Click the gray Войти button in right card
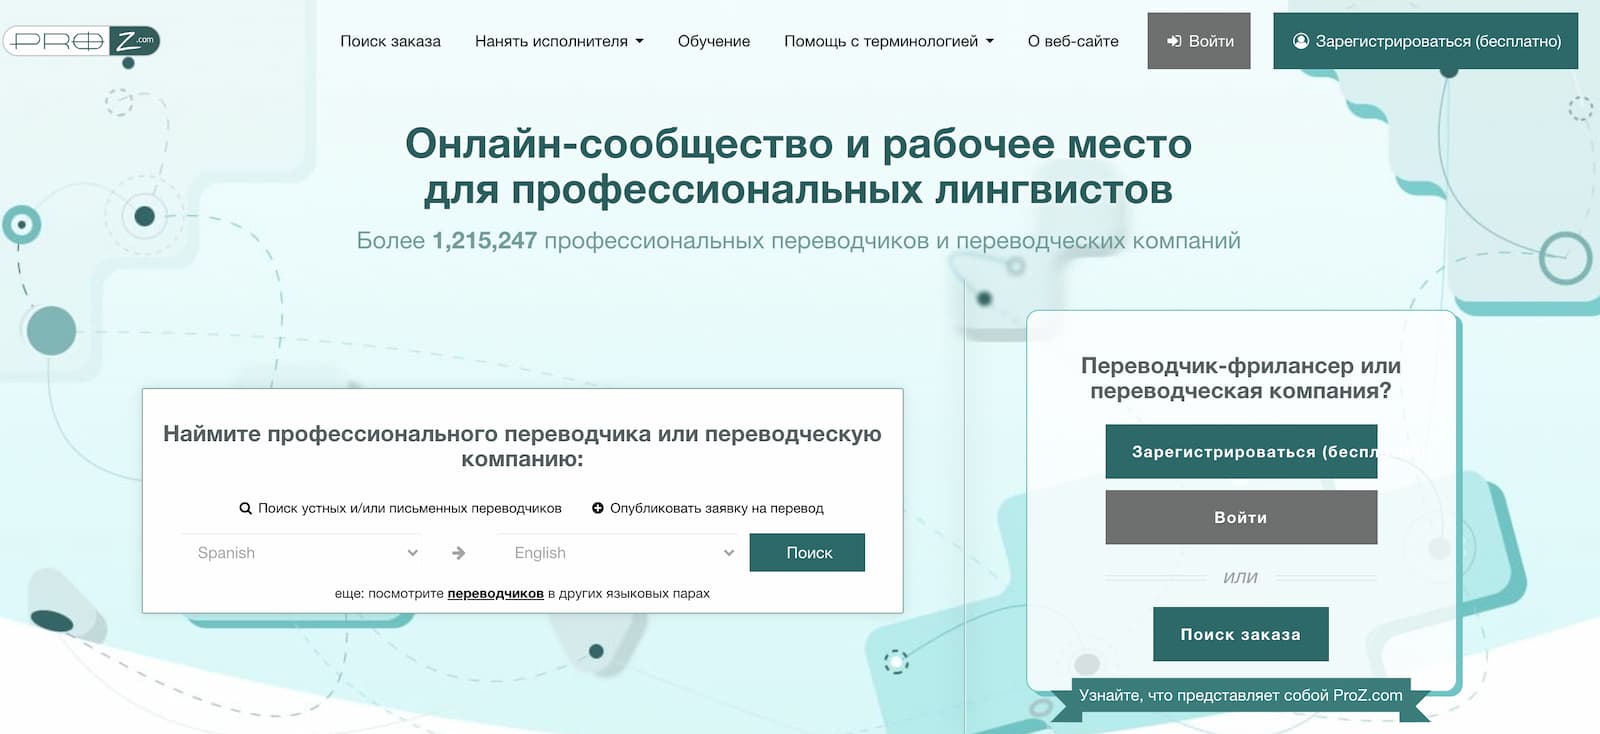This screenshot has width=1600, height=734. click(x=1241, y=517)
